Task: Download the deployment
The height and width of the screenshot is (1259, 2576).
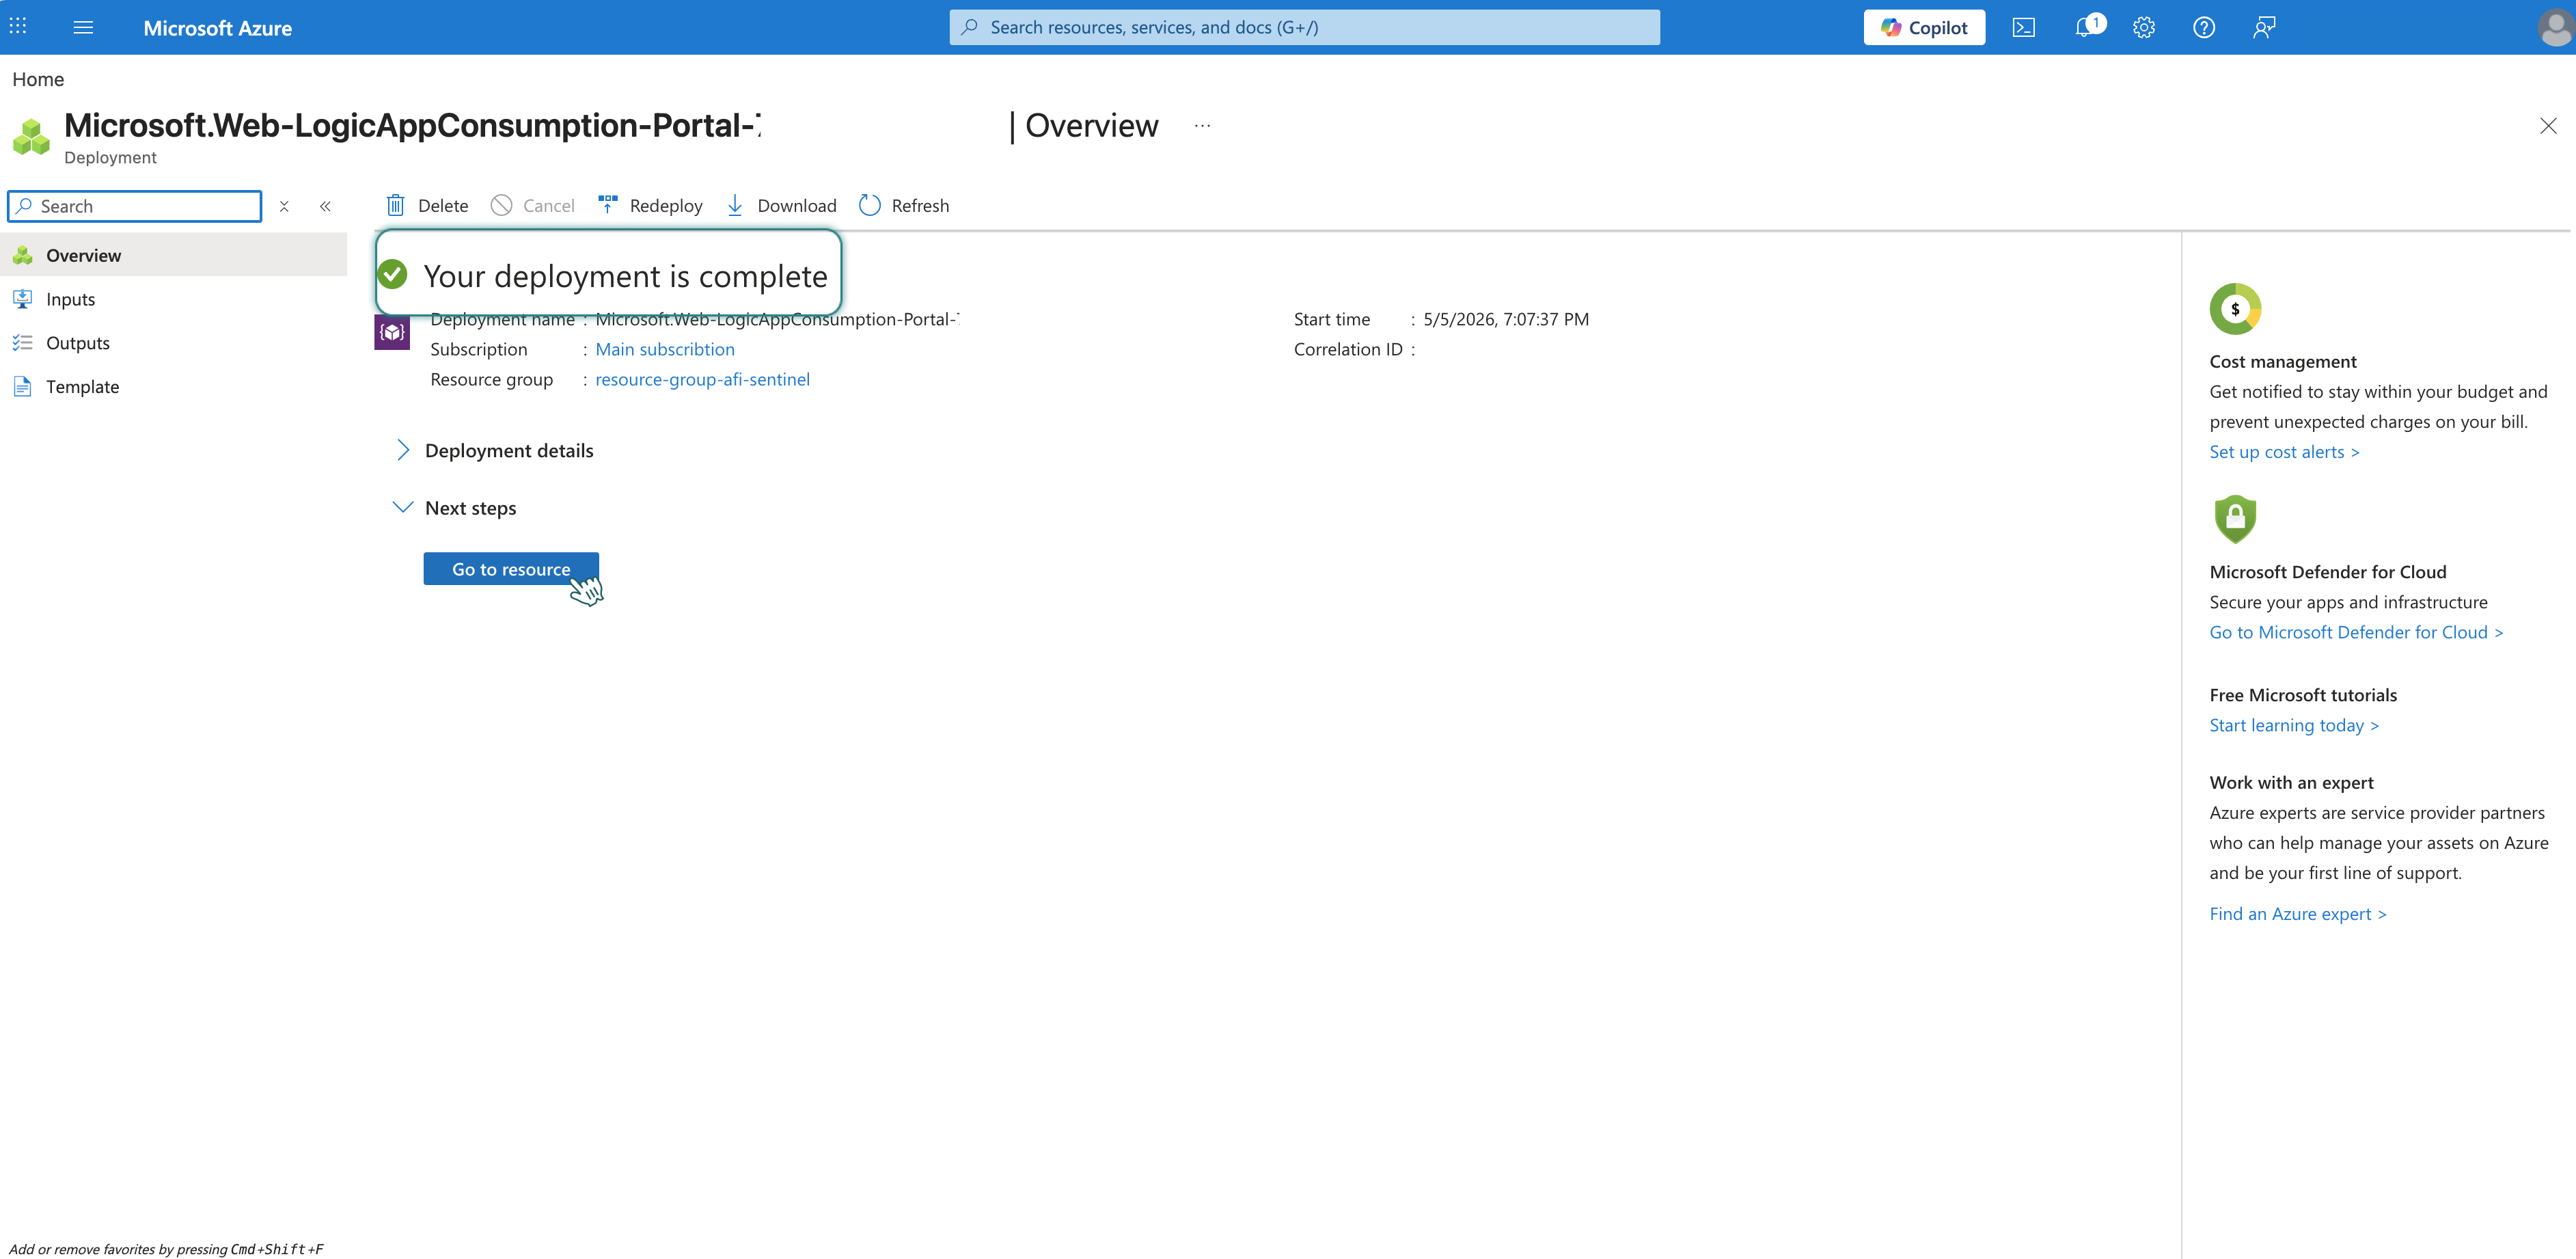Action: [x=781, y=205]
